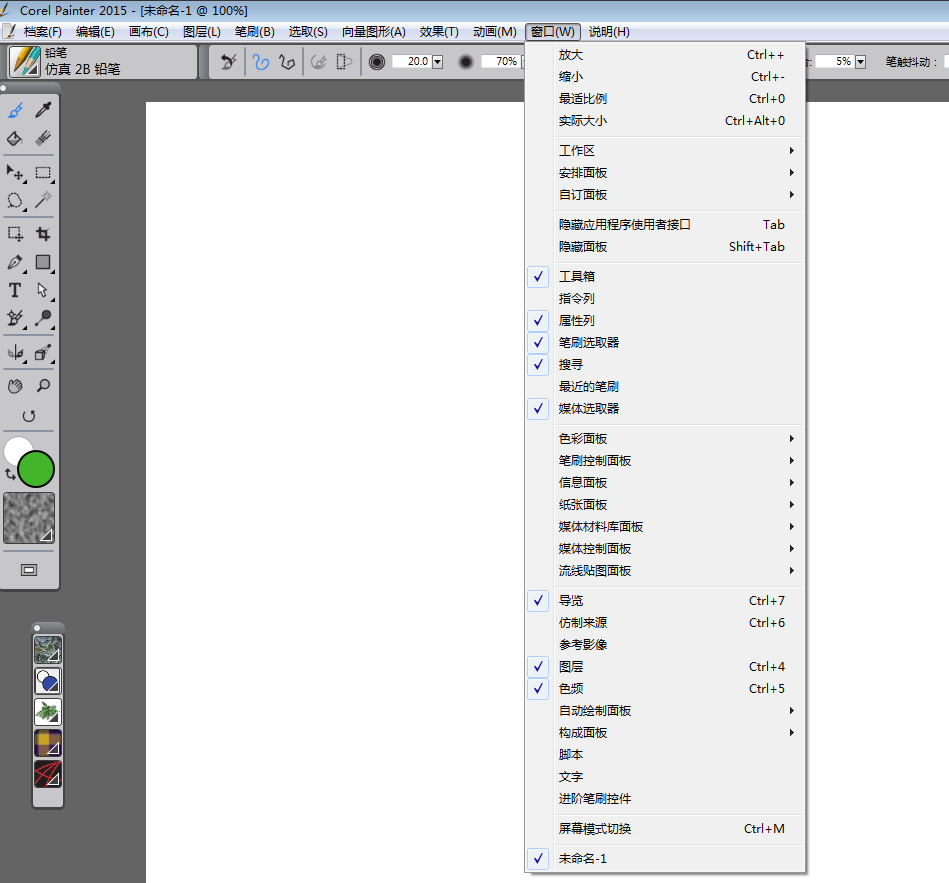Select the Grabber hand tool
This screenshot has height=883, width=949.
[x=15, y=386]
